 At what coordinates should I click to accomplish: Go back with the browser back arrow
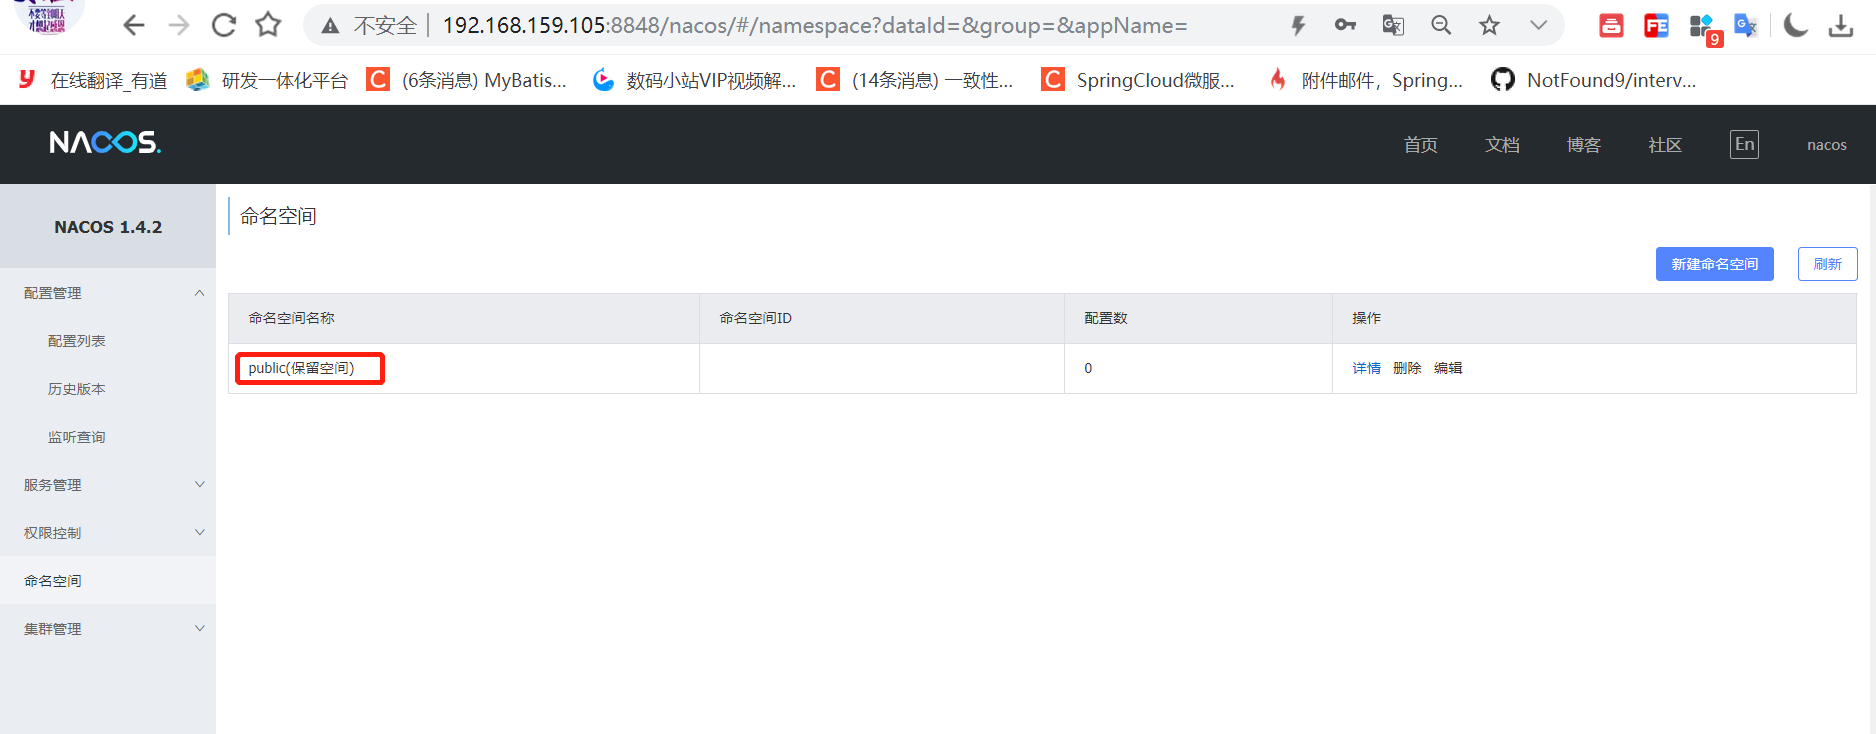pyautogui.click(x=133, y=25)
